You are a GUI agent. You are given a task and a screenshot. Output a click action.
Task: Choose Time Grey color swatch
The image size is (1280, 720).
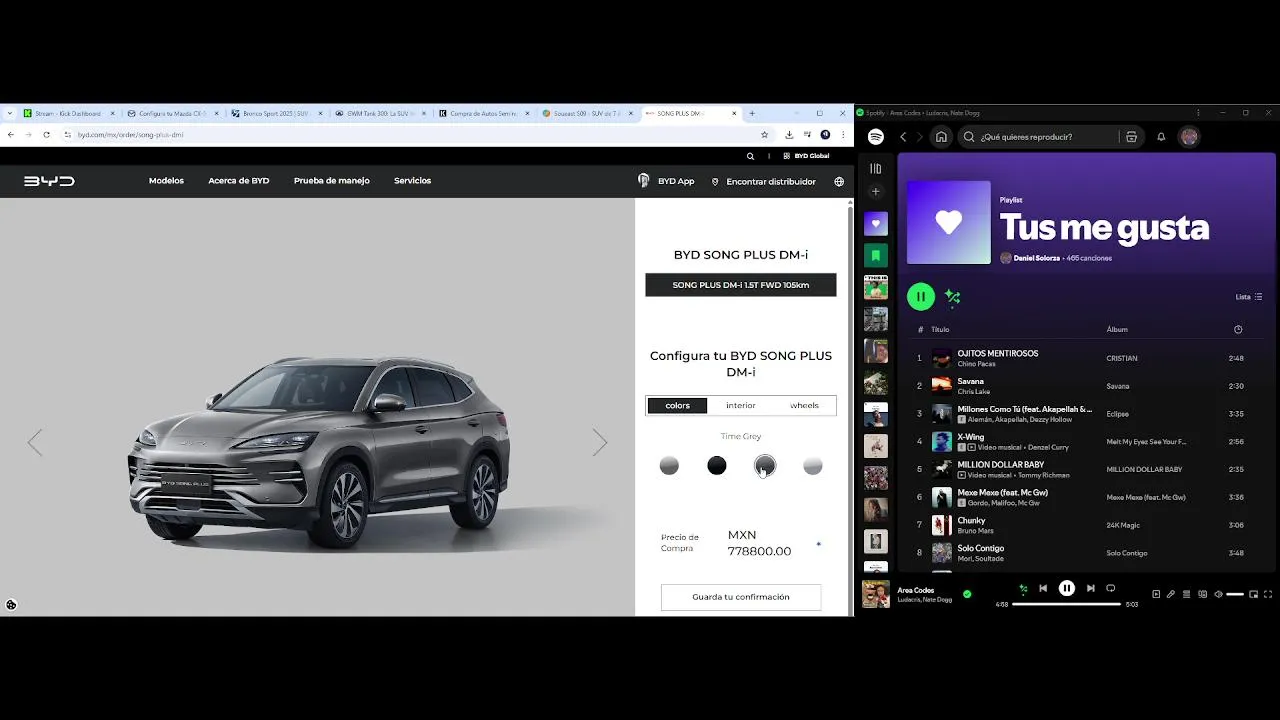(765, 465)
